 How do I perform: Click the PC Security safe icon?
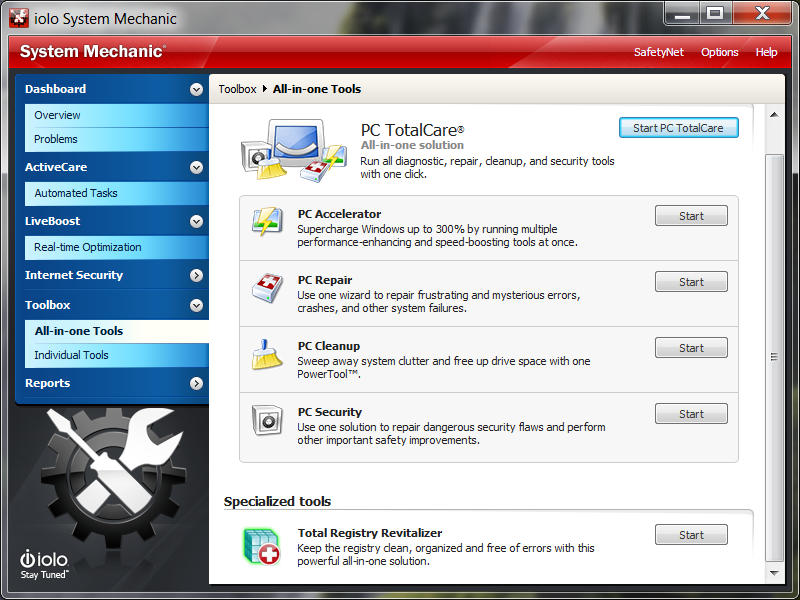tap(267, 421)
